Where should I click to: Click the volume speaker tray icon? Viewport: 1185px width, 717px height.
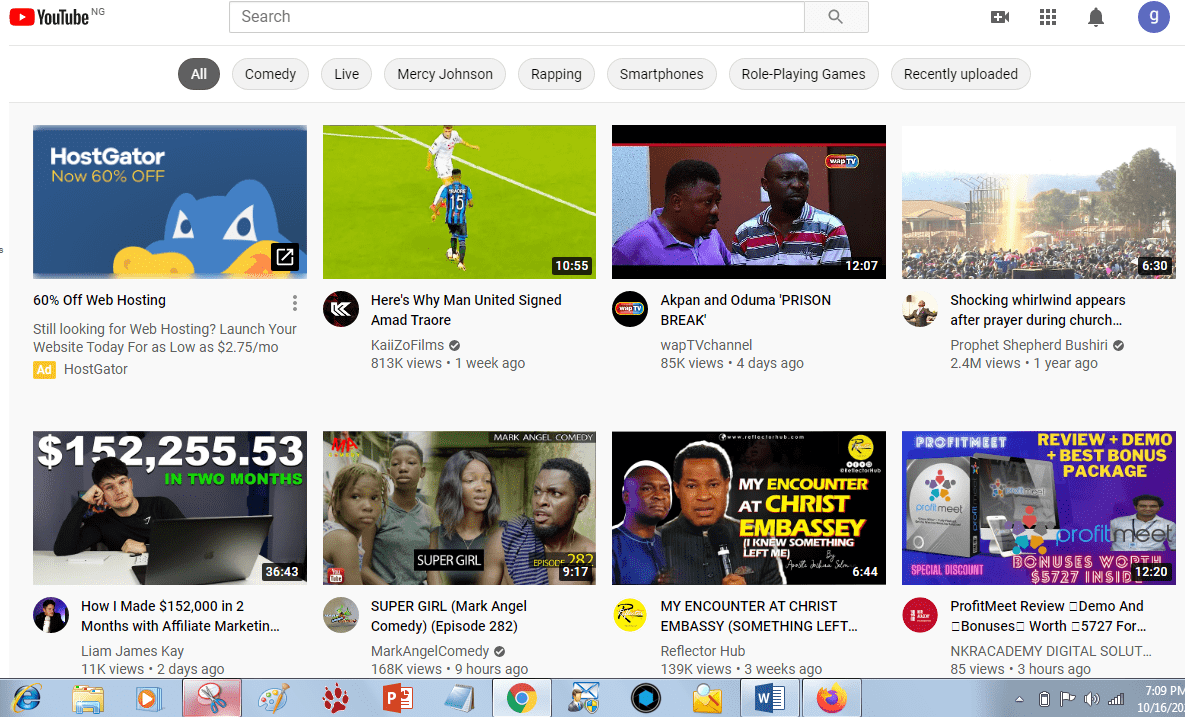[x=1091, y=699]
